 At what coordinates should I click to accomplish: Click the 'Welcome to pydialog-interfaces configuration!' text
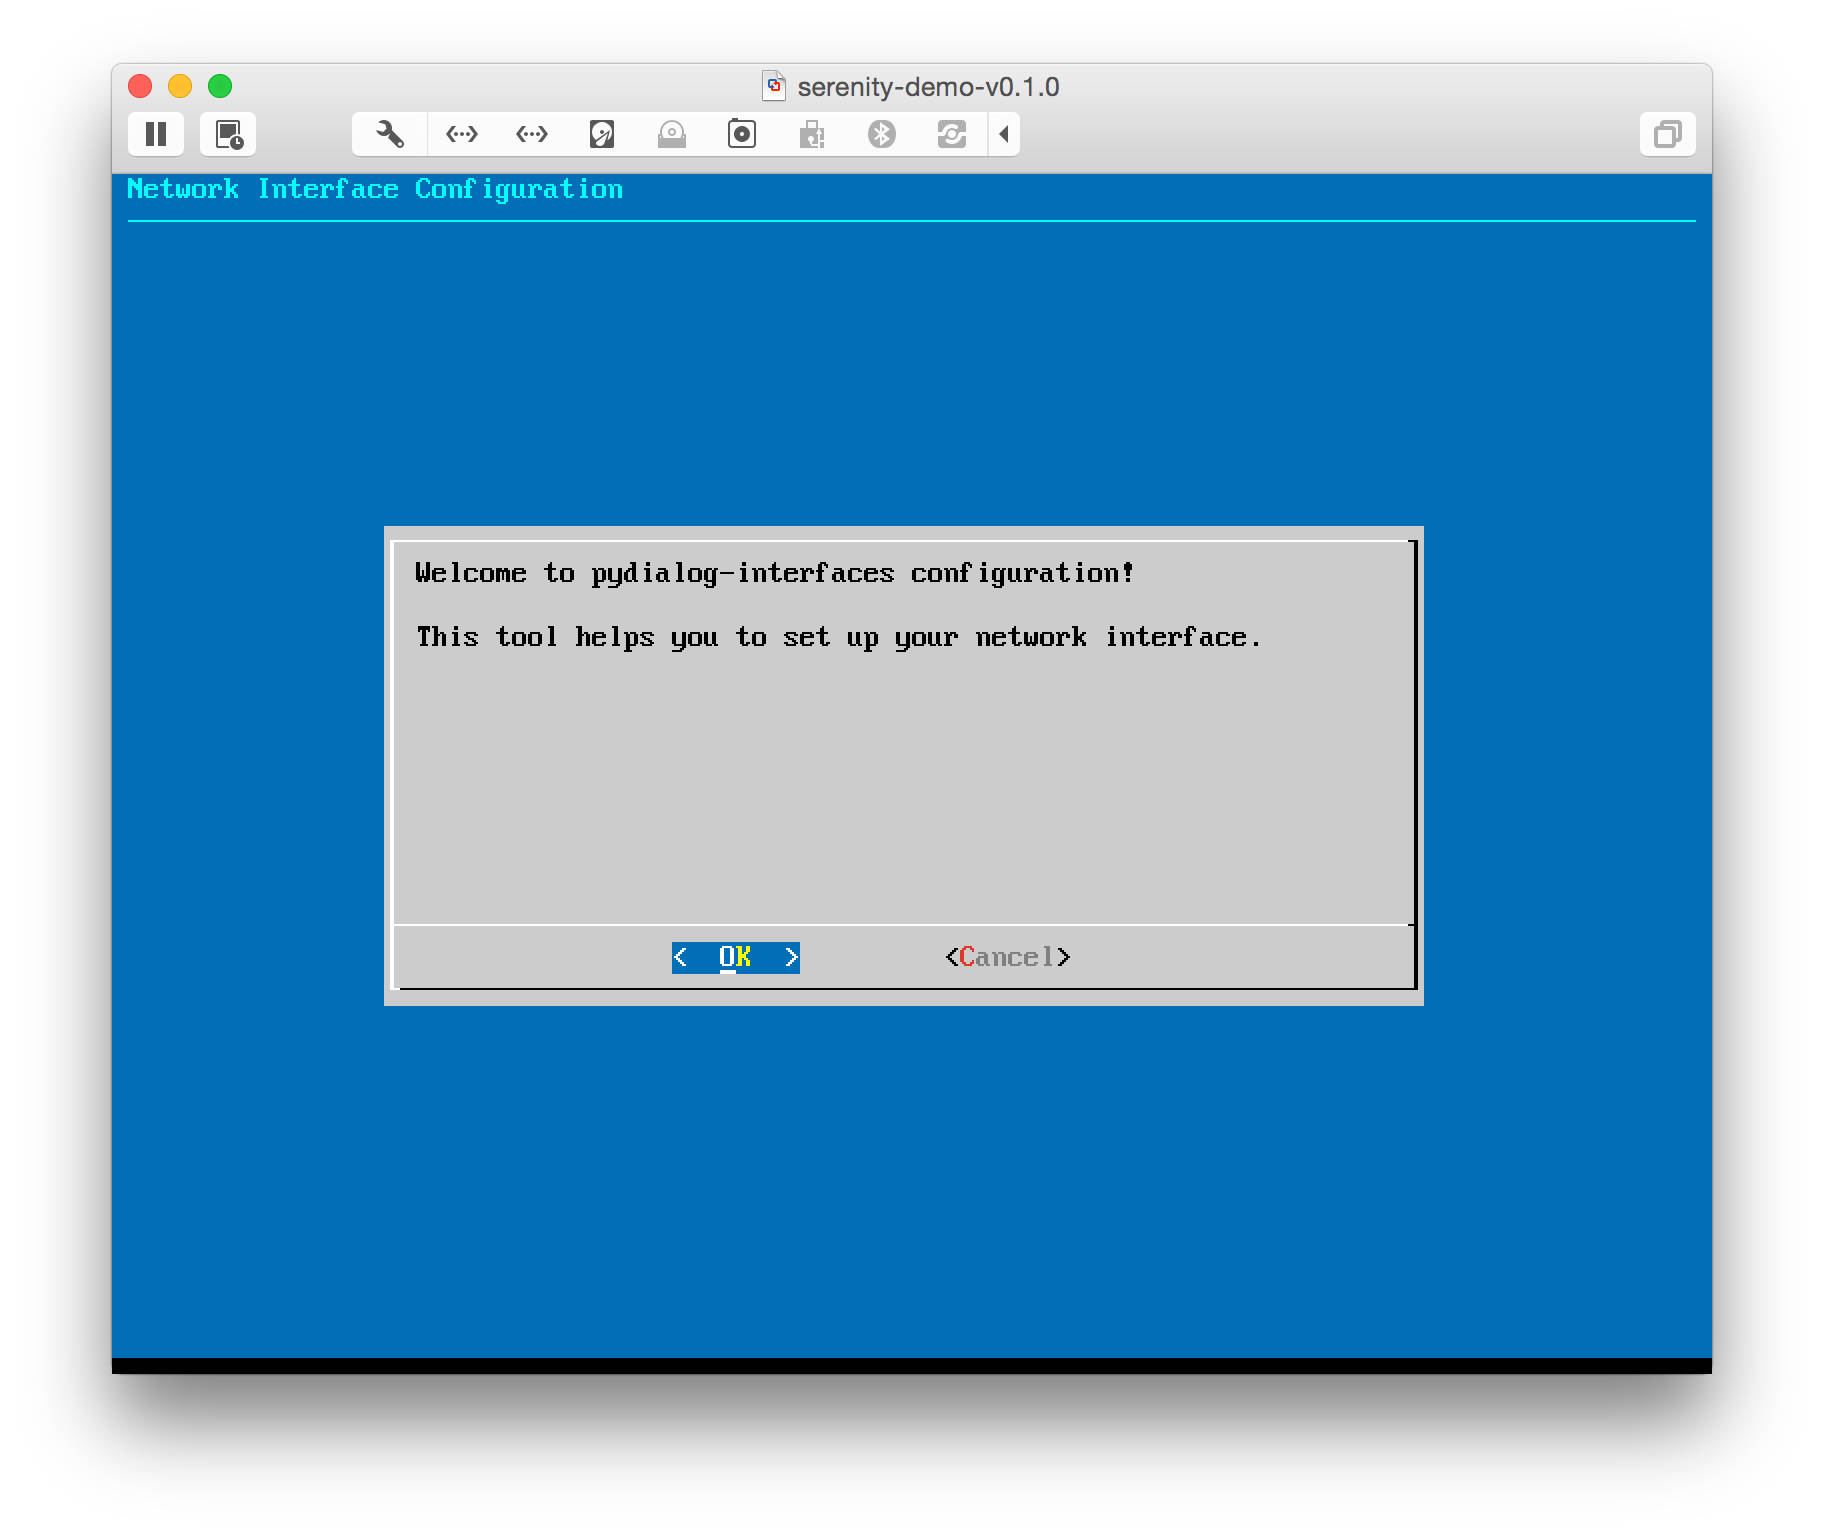coord(775,573)
